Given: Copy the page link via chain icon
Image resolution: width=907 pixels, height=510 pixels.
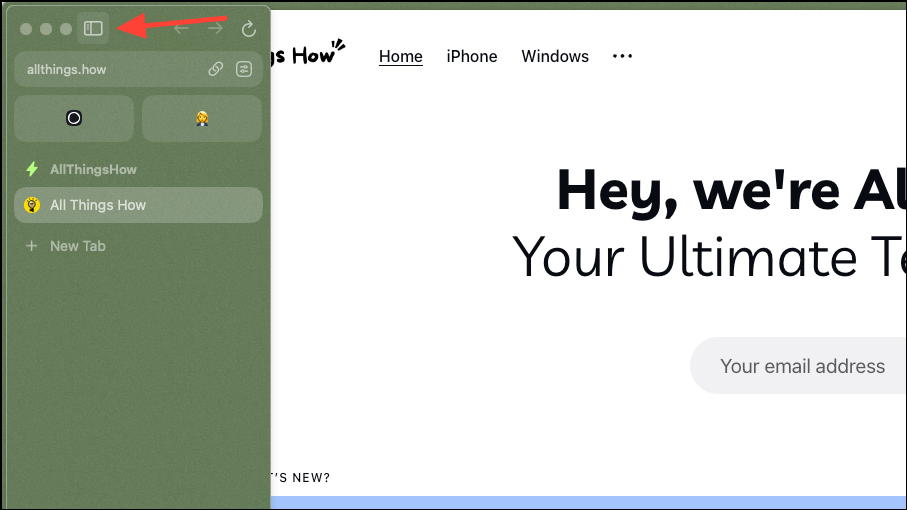Looking at the screenshot, I should click(x=216, y=69).
